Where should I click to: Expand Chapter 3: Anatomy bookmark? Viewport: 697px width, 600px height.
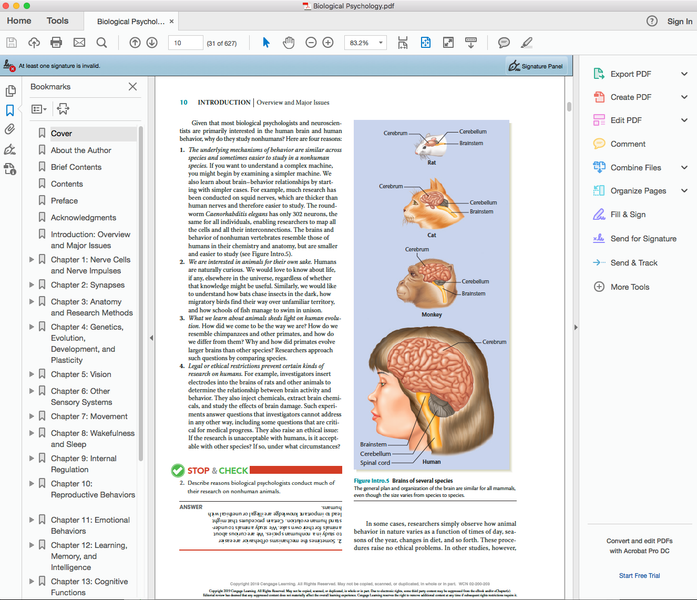pyautogui.click(x=32, y=301)
